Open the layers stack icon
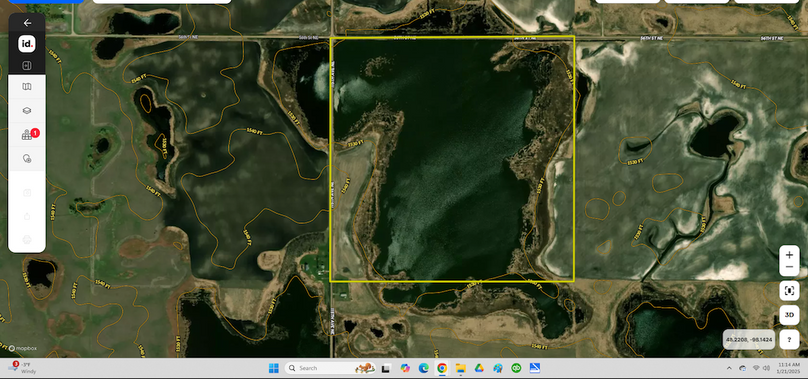This screenshot has height=379, width=808. point(27,110)
